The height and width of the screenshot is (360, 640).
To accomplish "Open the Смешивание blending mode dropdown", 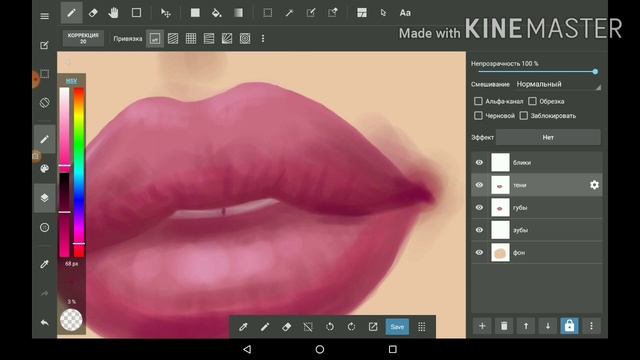I will [x=559, y=84].
